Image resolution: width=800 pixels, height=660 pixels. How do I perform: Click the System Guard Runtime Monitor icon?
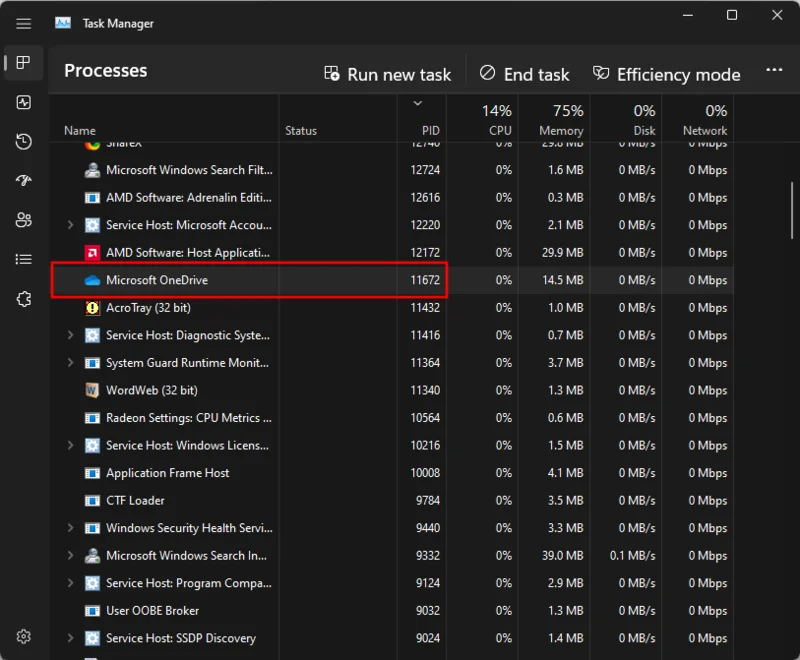92,363
